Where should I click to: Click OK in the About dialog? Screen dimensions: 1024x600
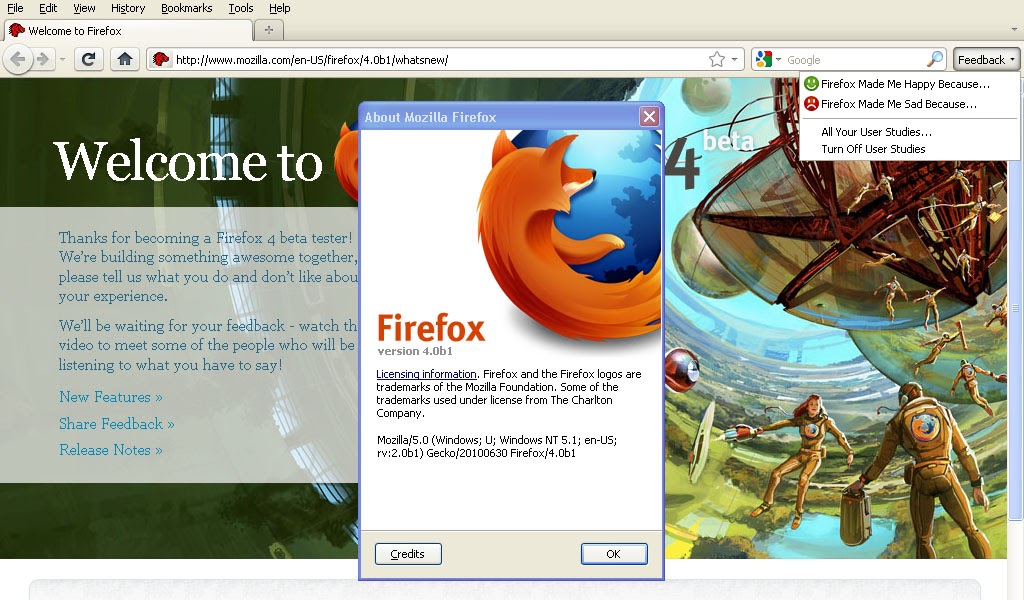point(614,554)
